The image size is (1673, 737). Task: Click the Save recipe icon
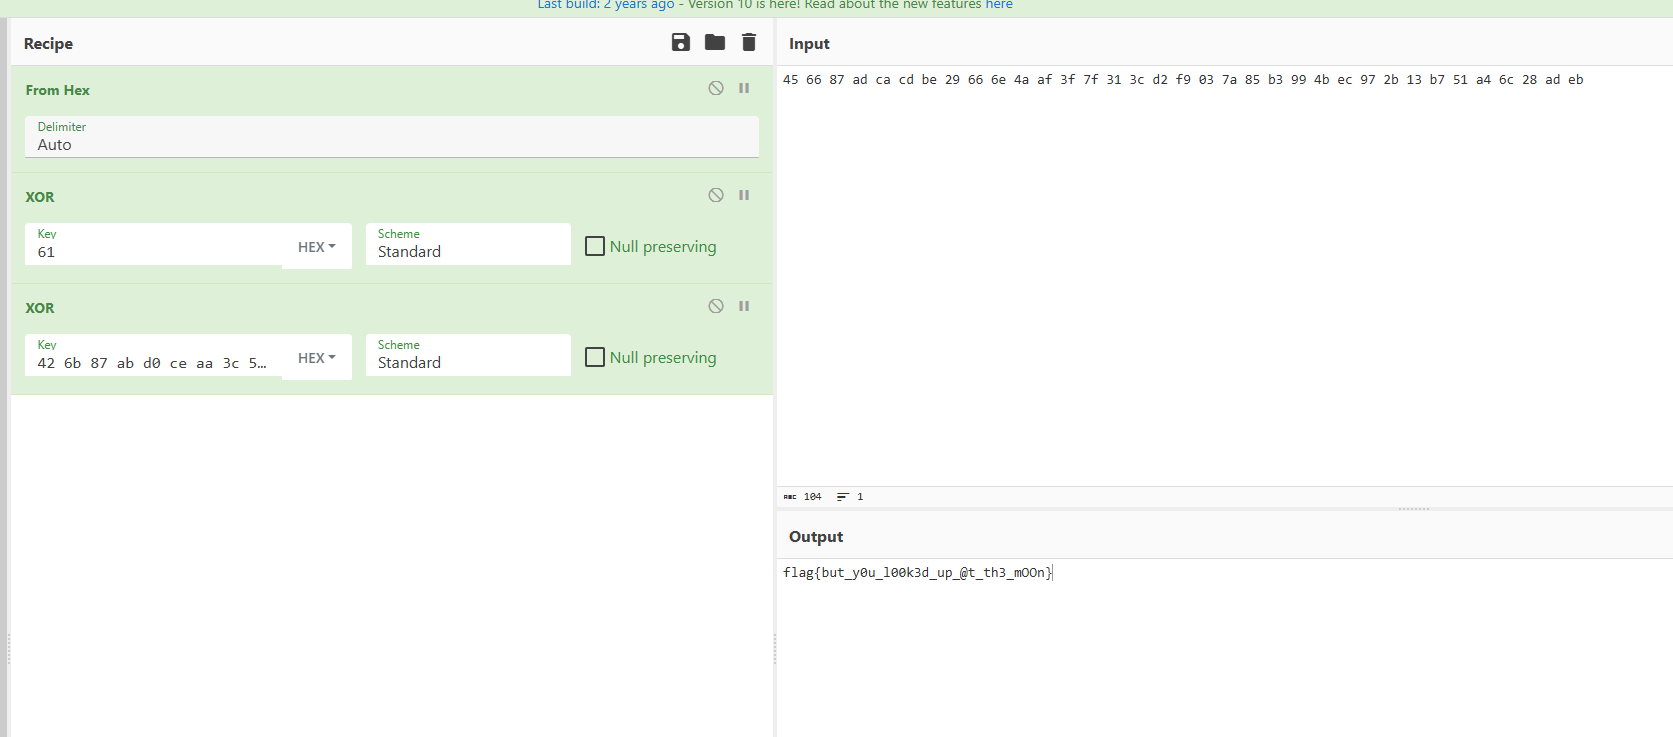coord(681,42)
